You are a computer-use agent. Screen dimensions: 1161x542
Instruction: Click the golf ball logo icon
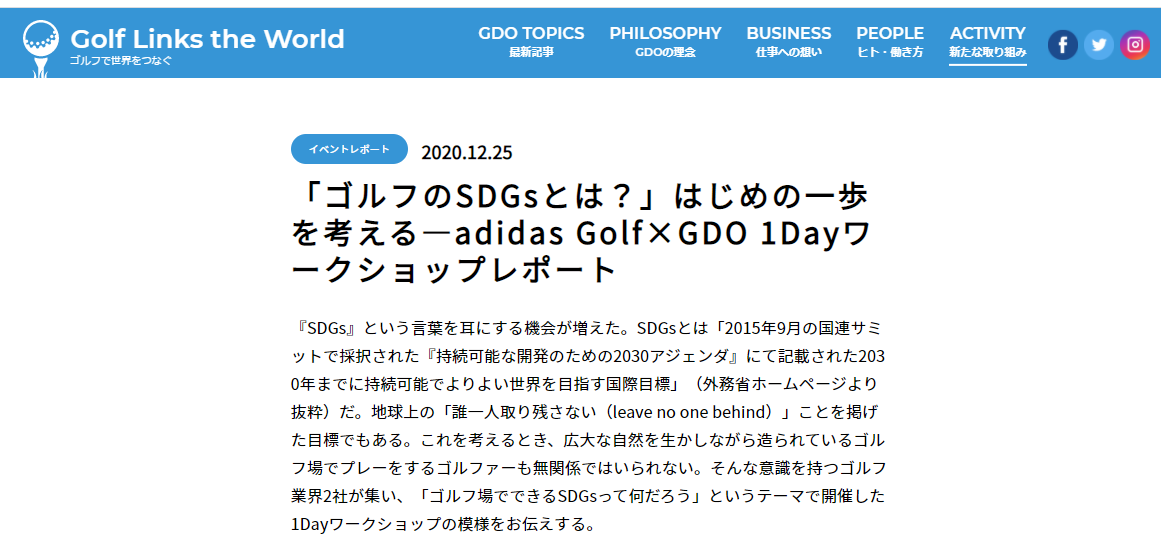40,44
